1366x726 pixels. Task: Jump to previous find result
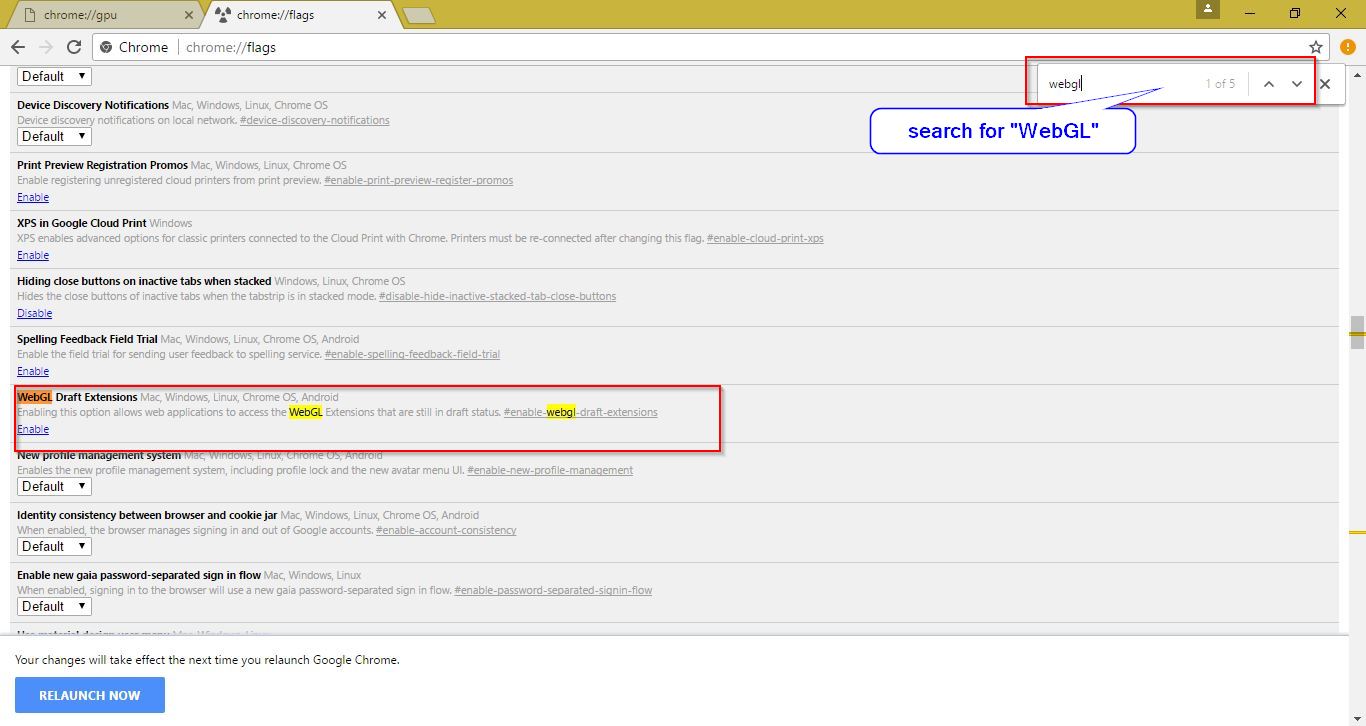(1268, 84)
